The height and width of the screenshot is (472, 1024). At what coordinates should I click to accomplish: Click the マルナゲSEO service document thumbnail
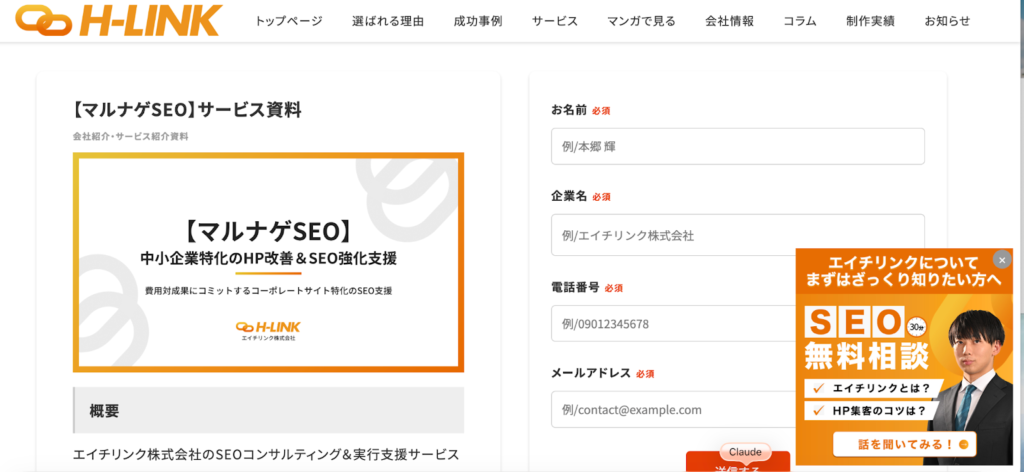pyautogui.click(x=268, y=262)
